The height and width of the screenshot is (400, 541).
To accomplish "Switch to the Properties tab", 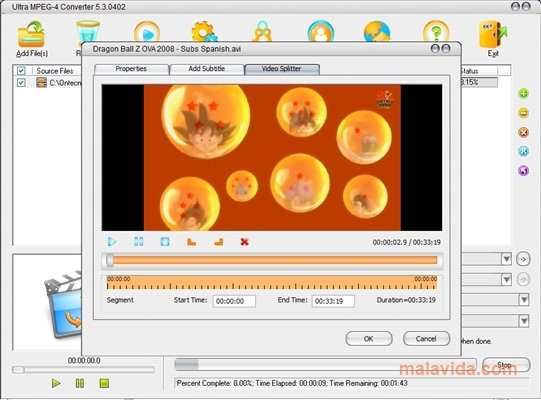I will (131, 69).
